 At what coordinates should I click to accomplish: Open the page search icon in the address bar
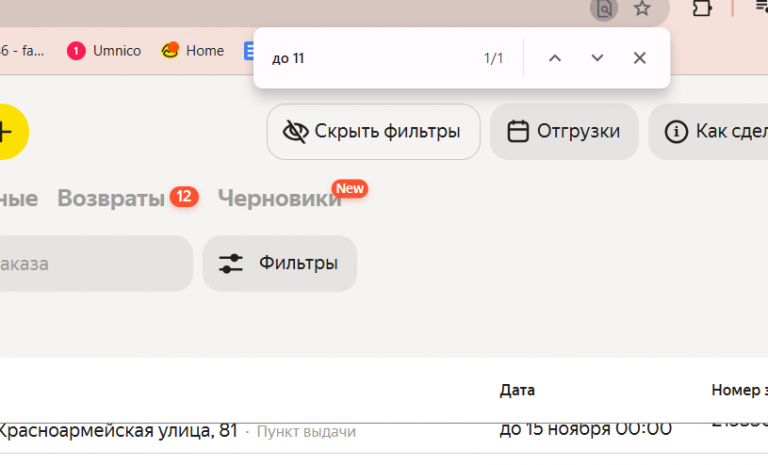point(604,9)
